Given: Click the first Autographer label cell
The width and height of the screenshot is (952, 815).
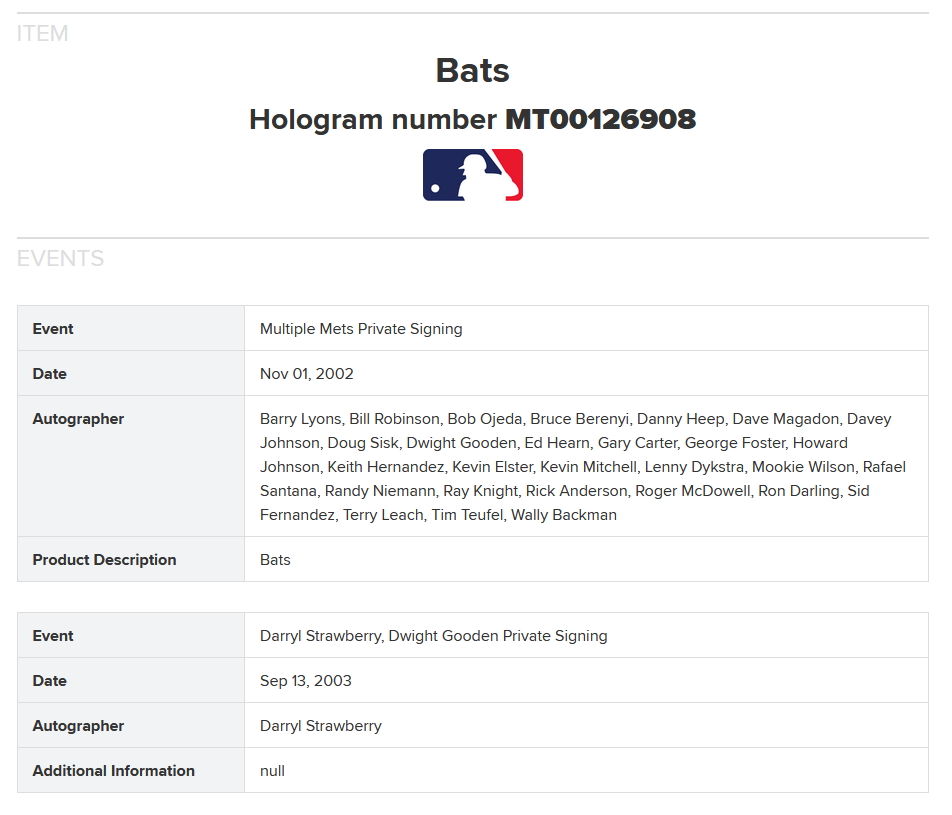Looking at the screenshot, I should (131, 466).
